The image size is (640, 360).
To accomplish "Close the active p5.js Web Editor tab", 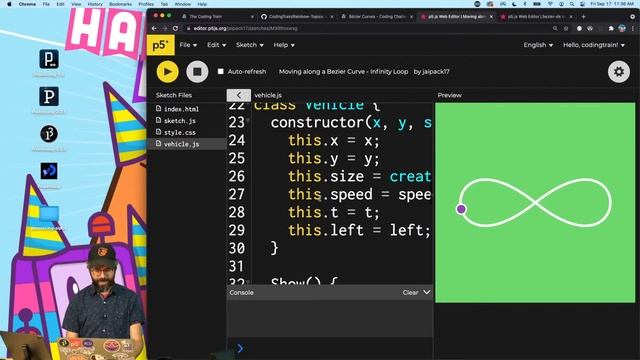I will tap(491, 17).
